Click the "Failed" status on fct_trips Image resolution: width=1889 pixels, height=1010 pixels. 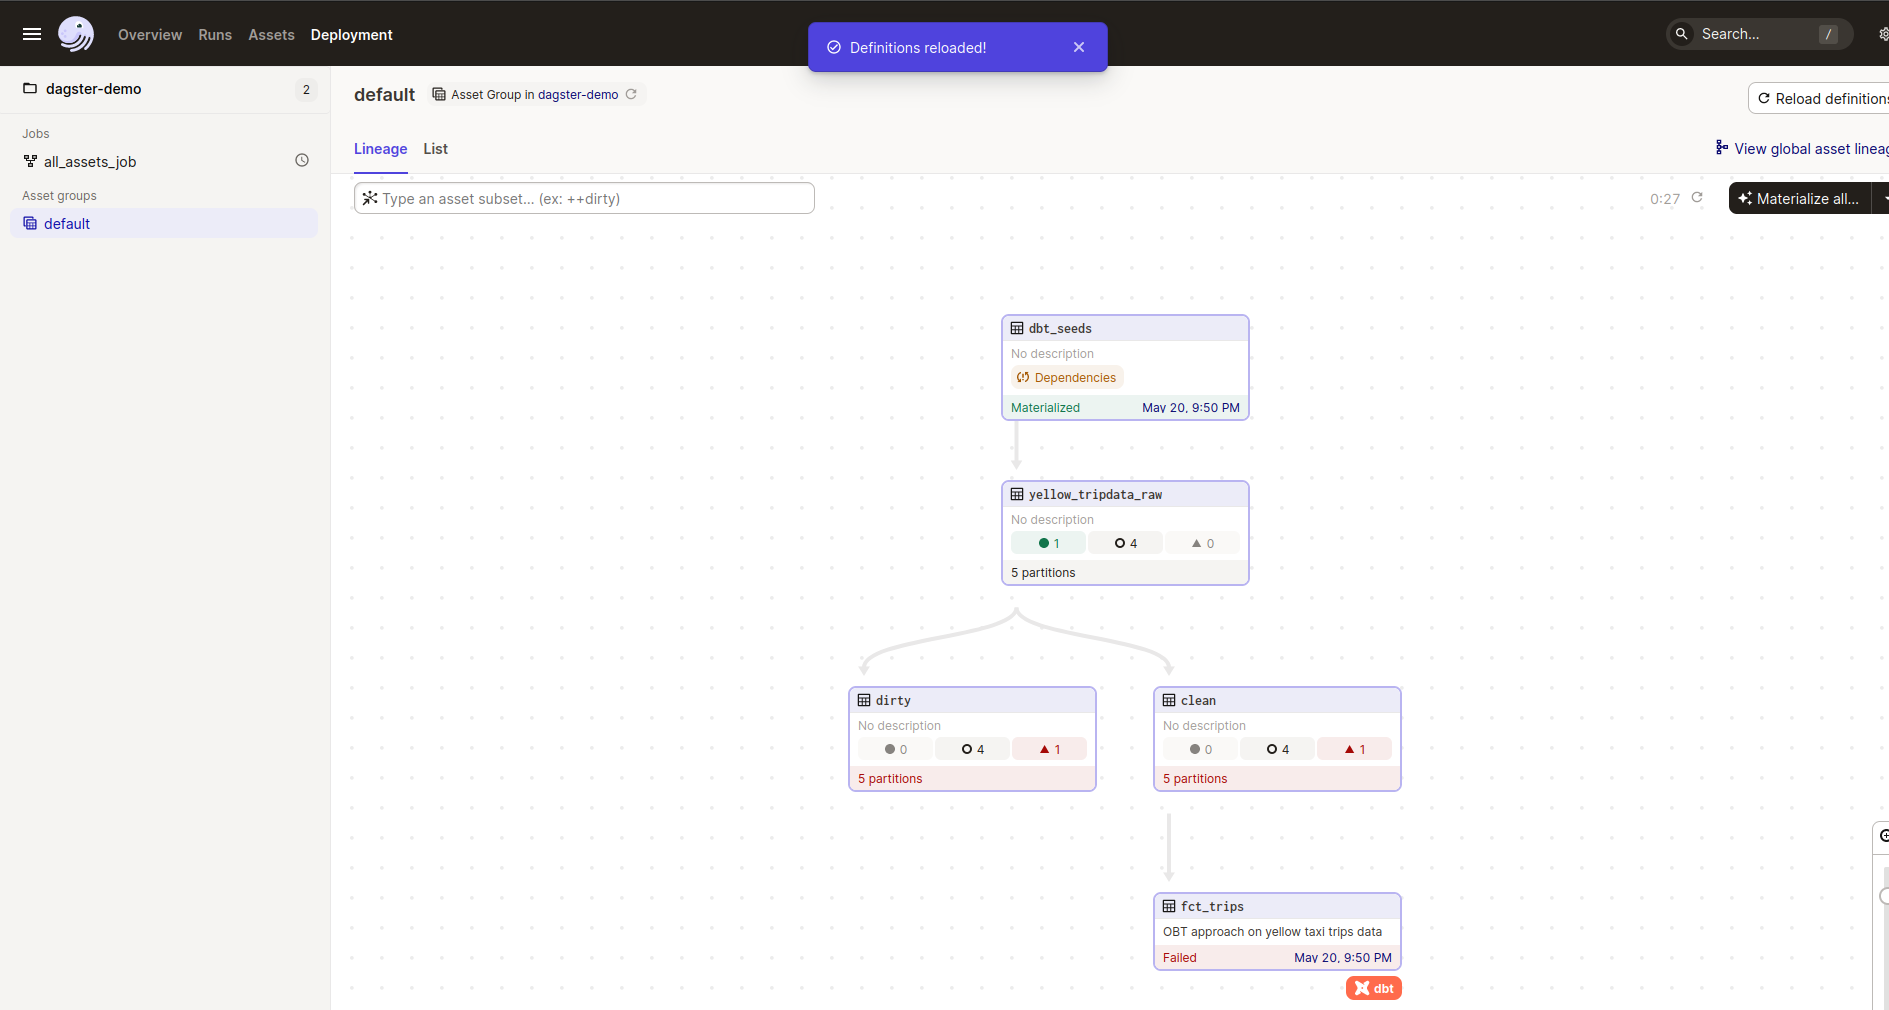(x=1180, y=958)
